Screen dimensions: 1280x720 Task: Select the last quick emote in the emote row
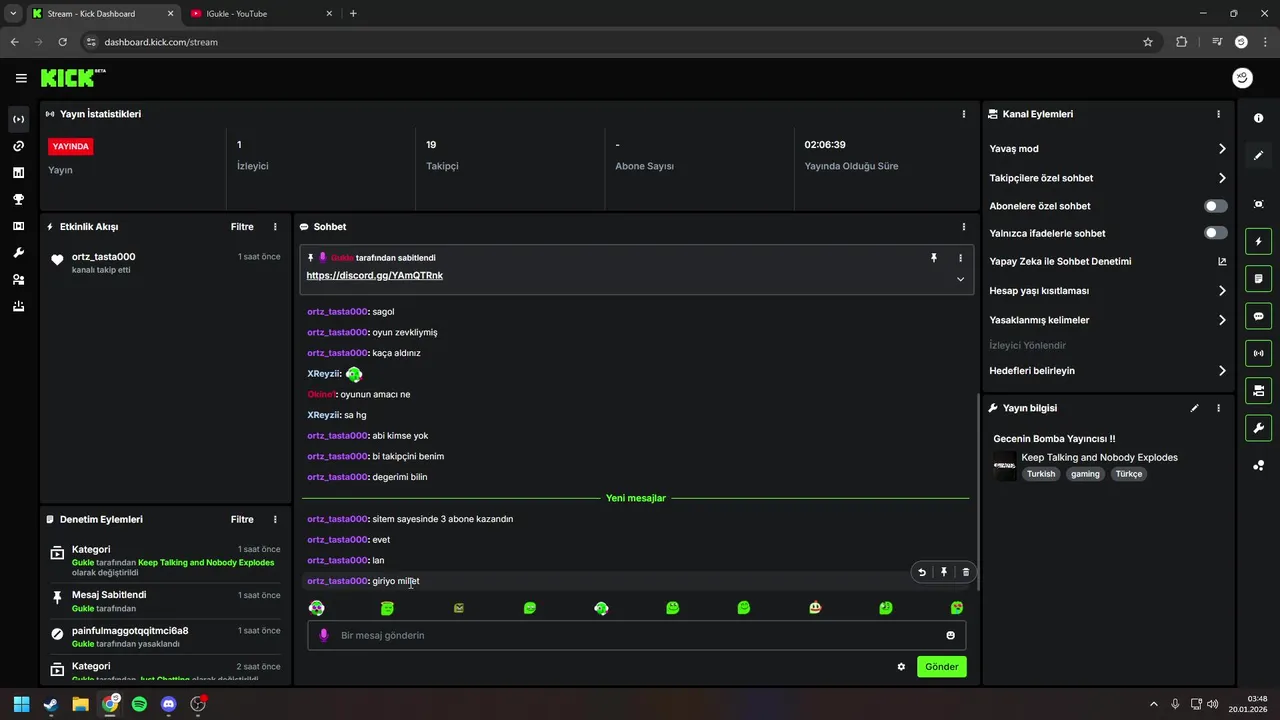(957, 607)
